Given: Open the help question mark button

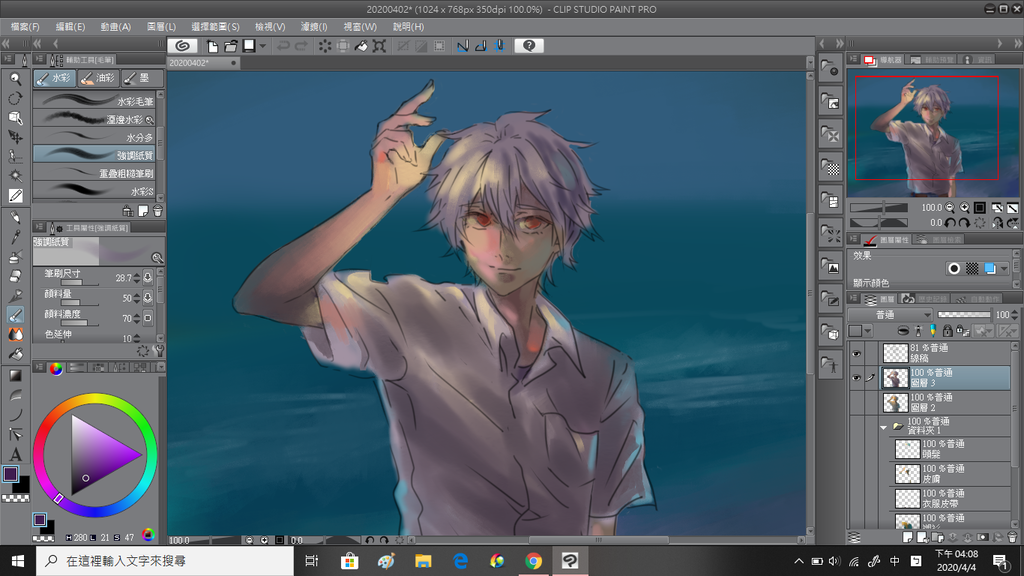Looking at the screenshot, I should (x=528, y=45).
